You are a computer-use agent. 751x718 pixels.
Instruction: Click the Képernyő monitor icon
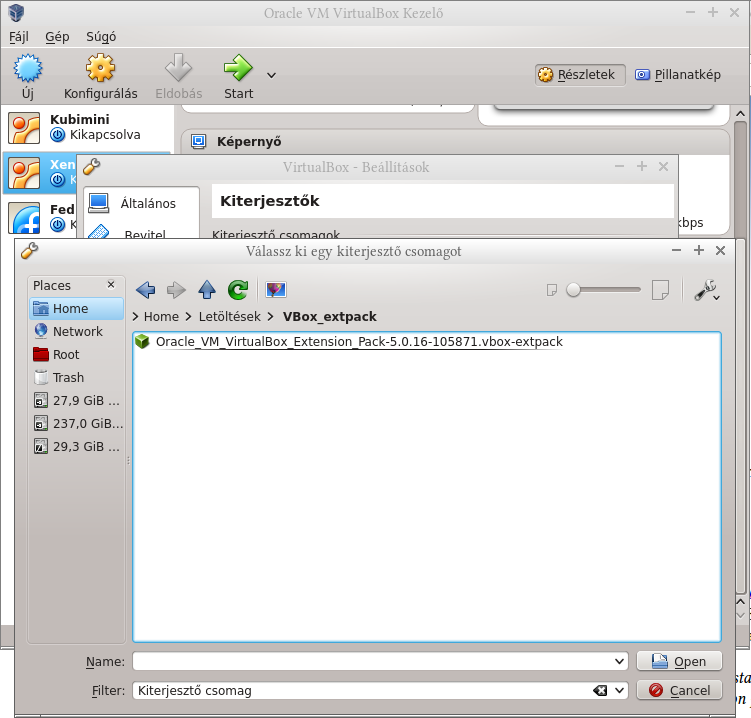coord(198,141)
